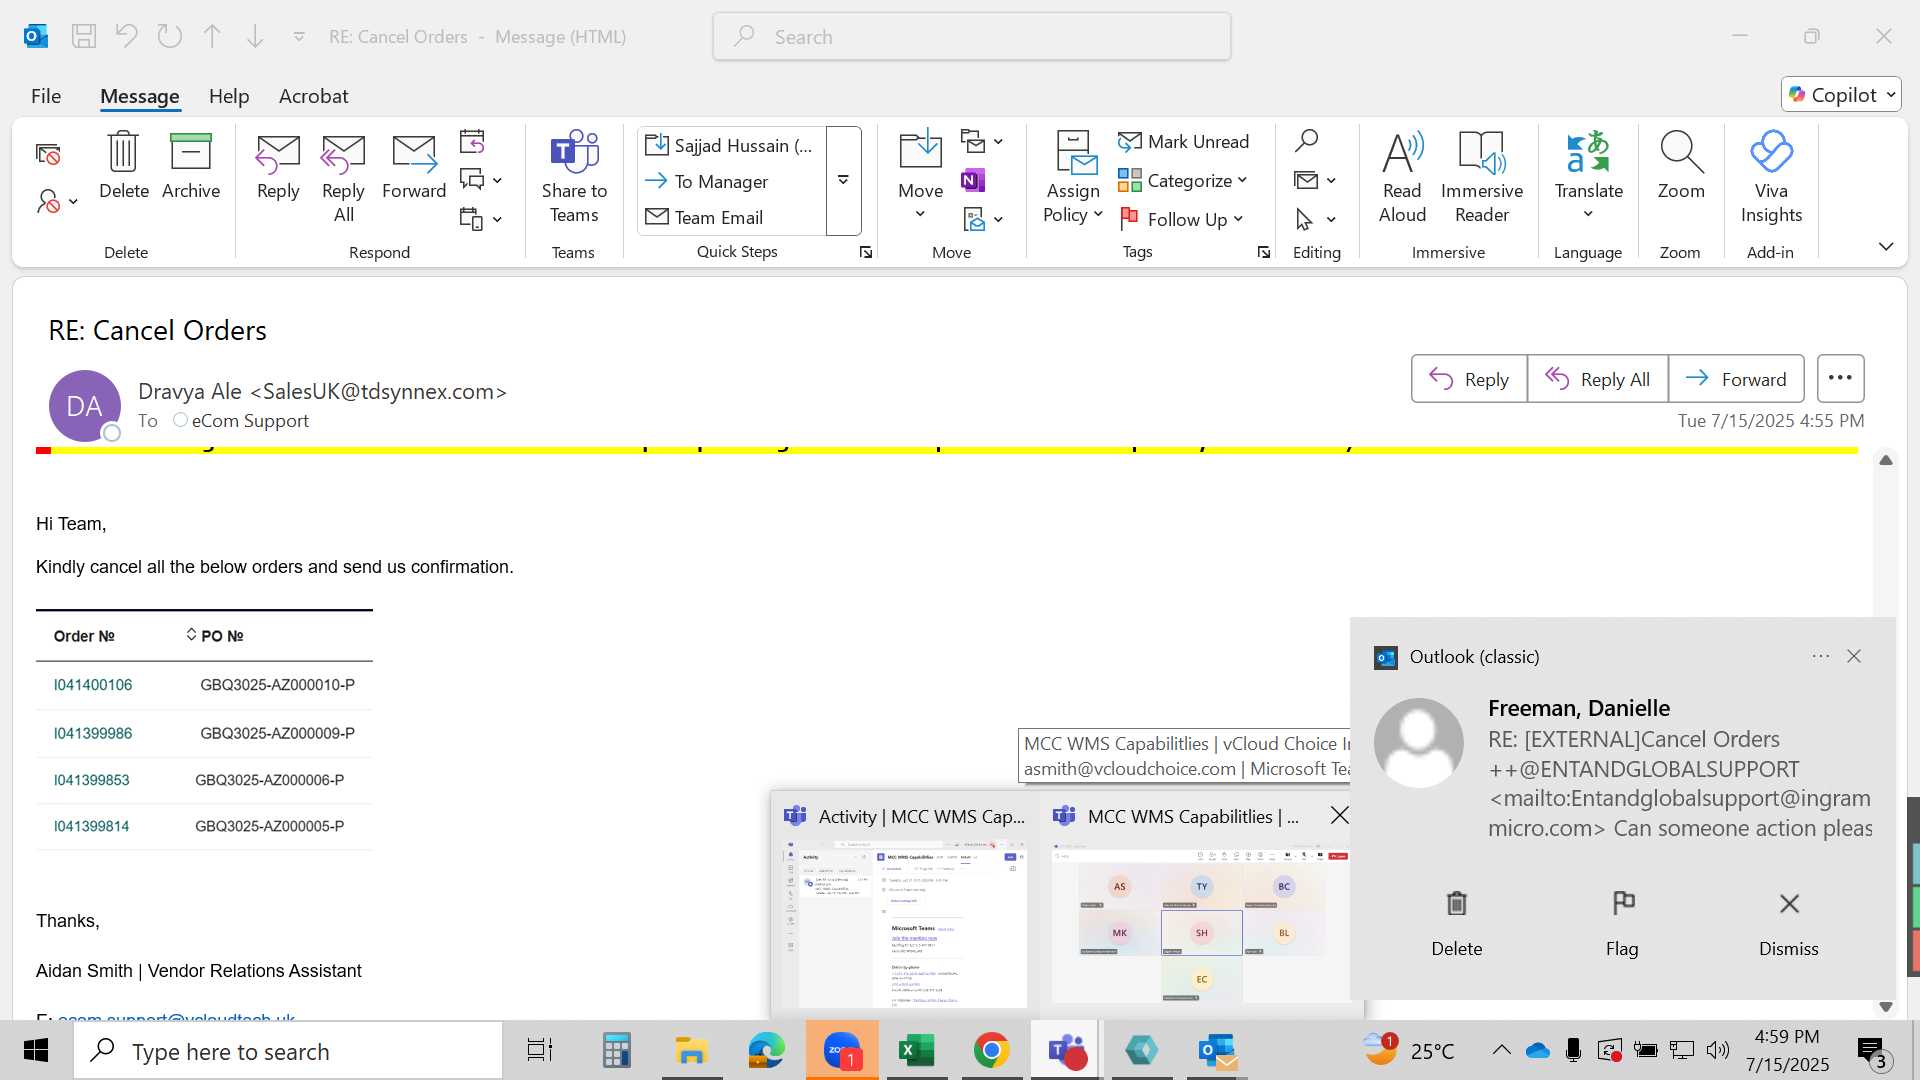The height and width of the screenshot is (1080, 1920).
Task: Click the Search box in title bar
Action: click(x=972, y=37)
